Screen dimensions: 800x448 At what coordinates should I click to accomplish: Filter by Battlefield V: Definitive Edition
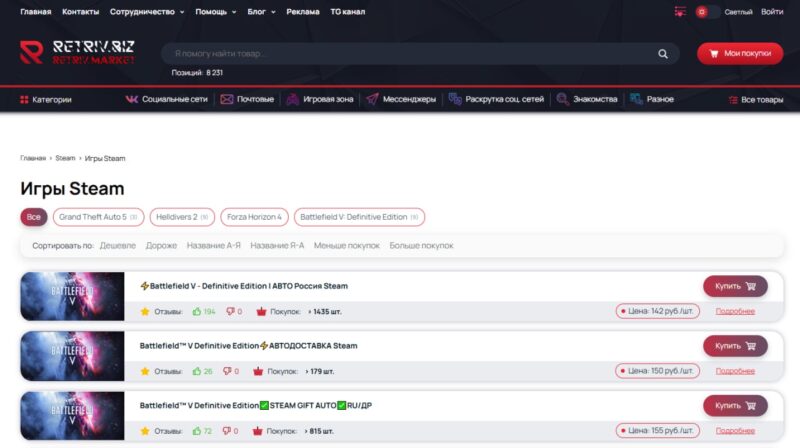[x=359, y=217]
